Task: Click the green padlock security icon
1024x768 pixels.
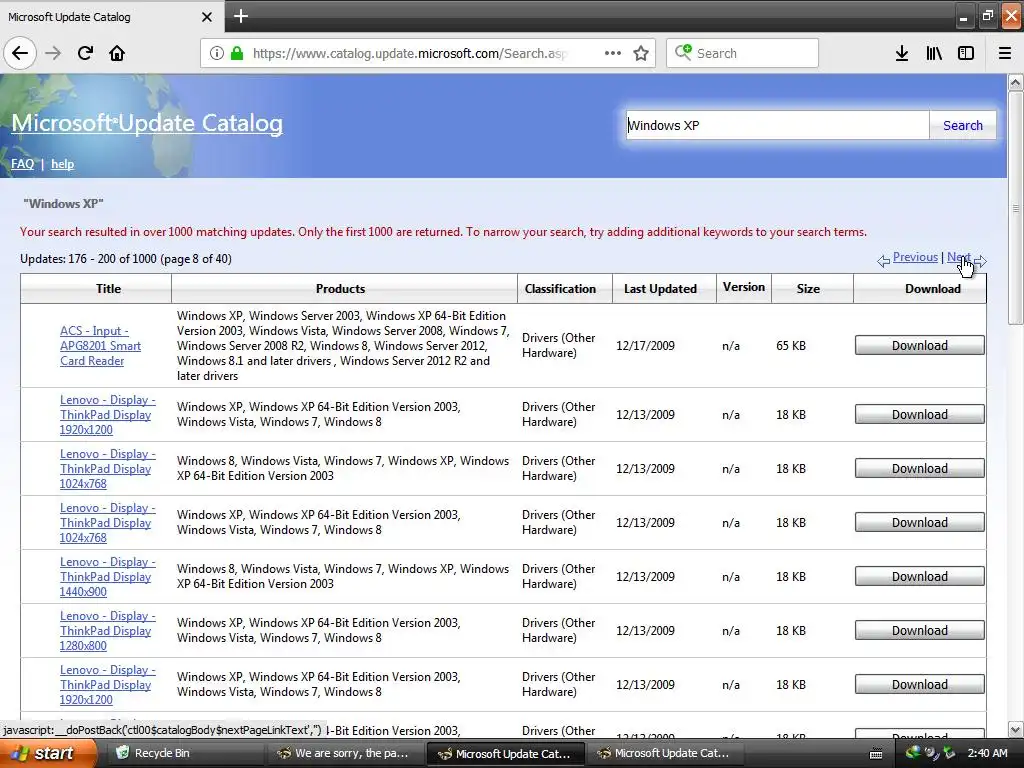Action: (x=237, y=53)
